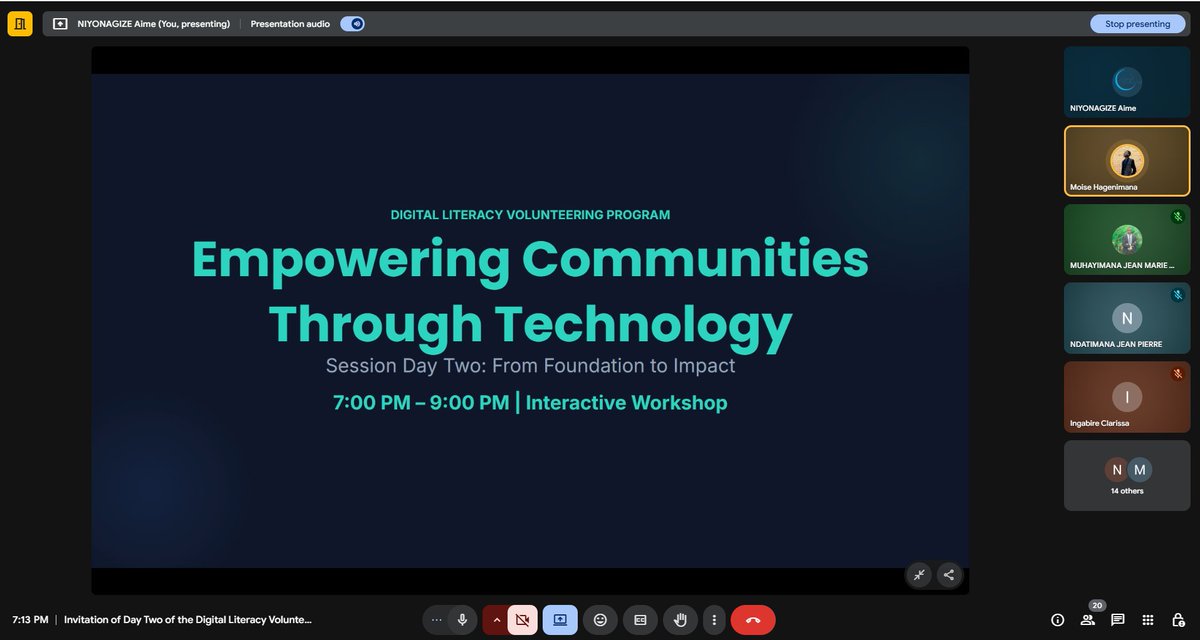This screenshot has width=1200, height=640.
Task: Click the I avatar in Ingabire tile
Action: [1127, 397]
